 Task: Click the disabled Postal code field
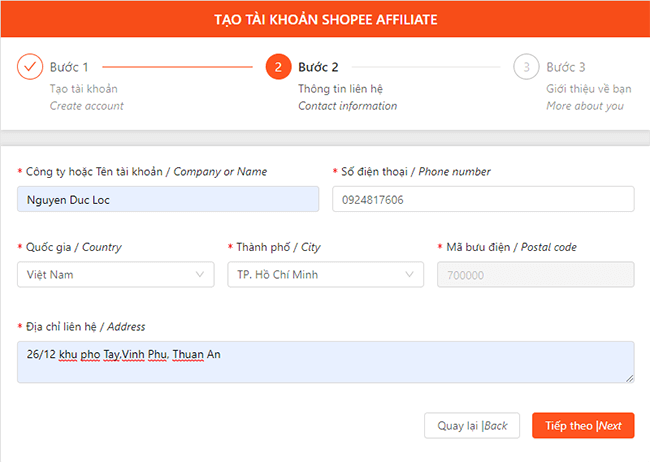point(535,274)
